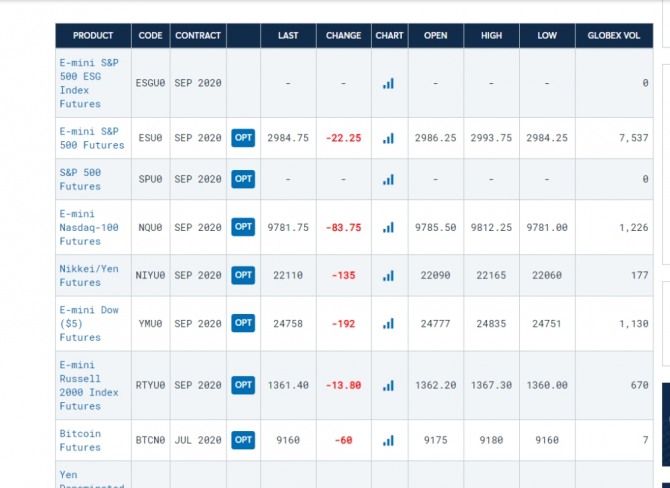View E-mini Russell 2000 chart icon

[x=388, y=385]
